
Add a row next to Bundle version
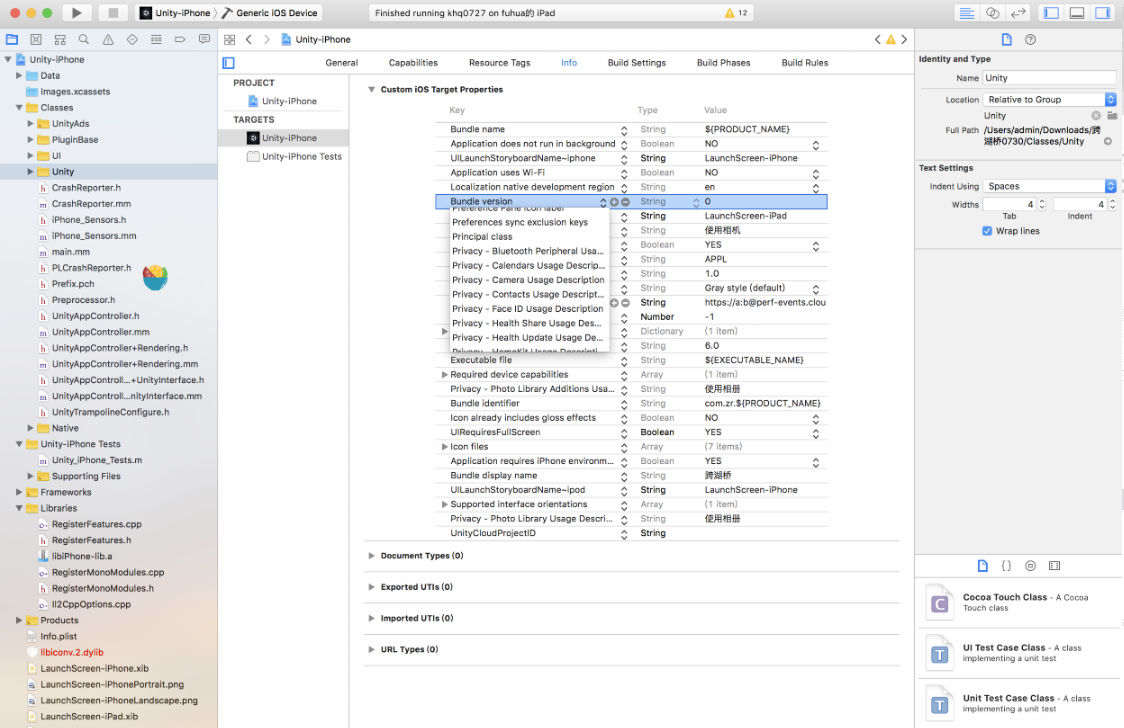point(614,202)
